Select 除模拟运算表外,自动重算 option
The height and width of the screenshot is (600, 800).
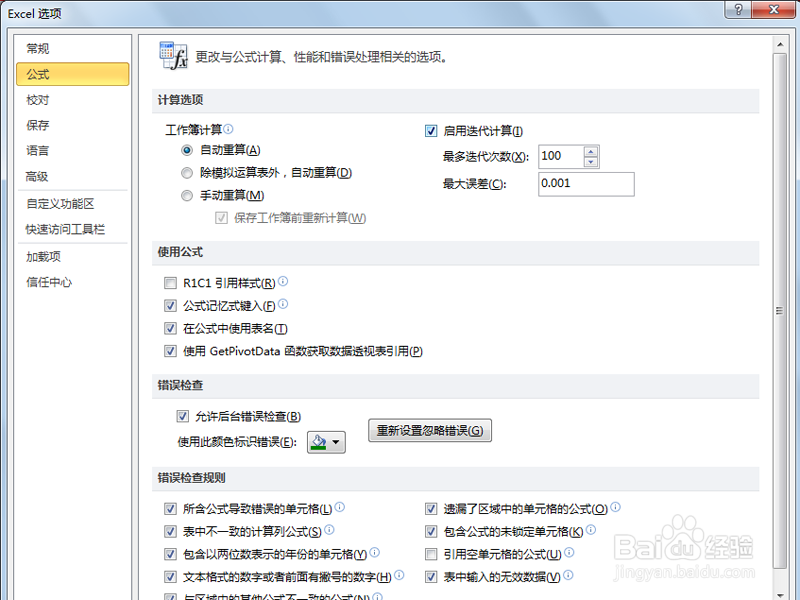[187, 173]
